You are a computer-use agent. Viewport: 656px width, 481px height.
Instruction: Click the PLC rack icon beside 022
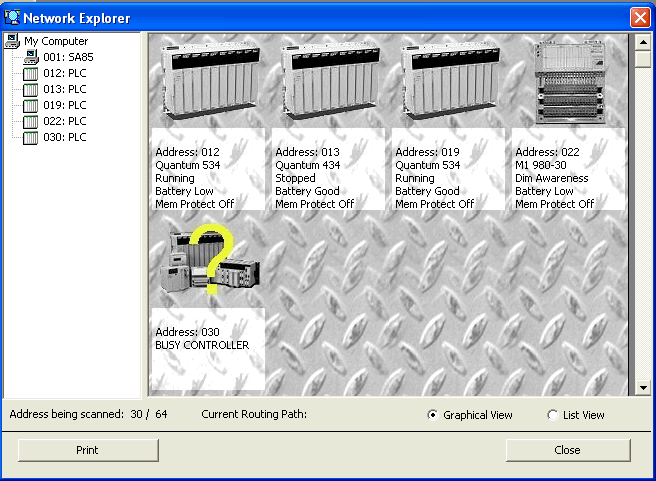30,122
